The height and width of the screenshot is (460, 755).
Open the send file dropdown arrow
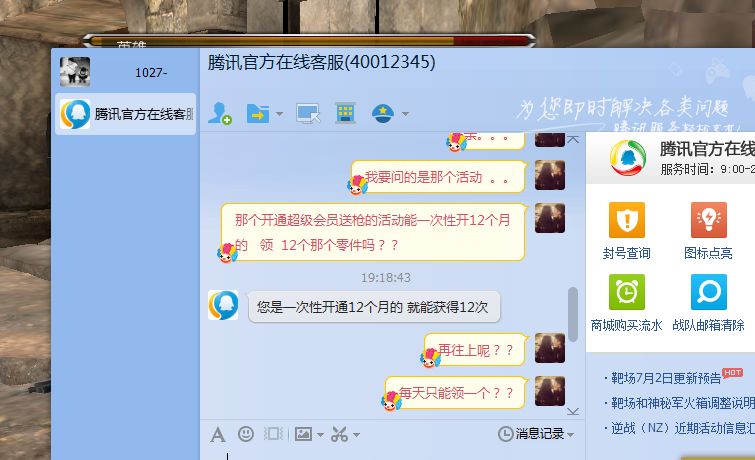tap(279, 114)
